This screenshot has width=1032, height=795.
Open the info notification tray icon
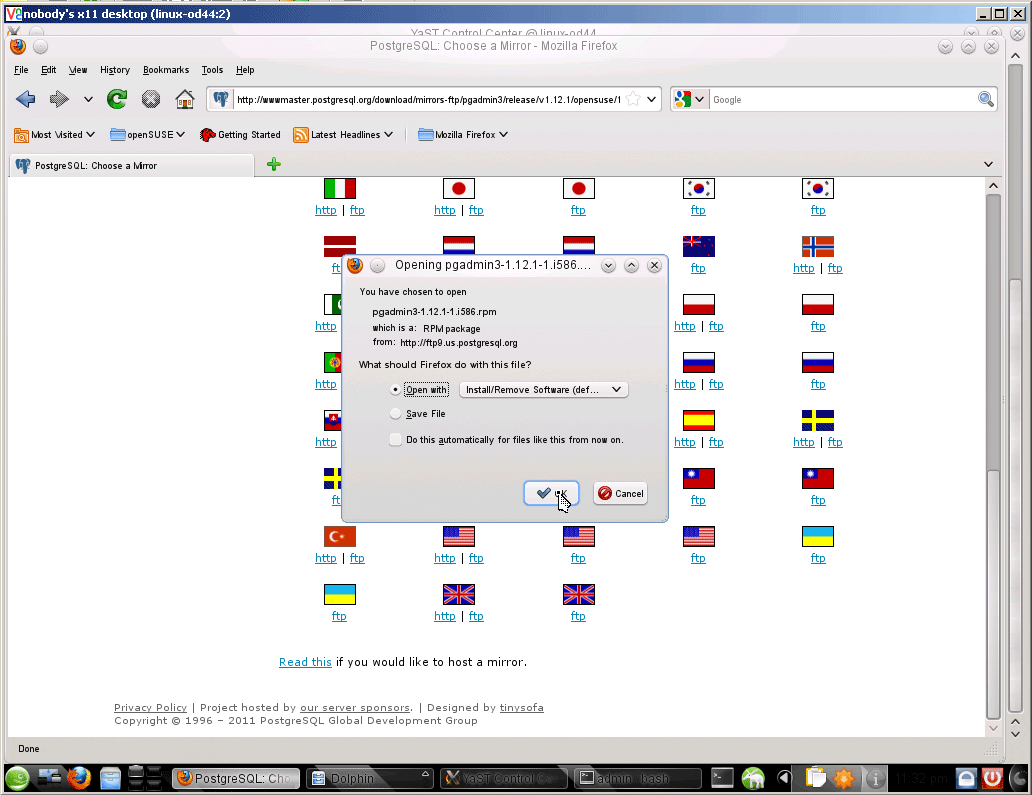[875, 779]
